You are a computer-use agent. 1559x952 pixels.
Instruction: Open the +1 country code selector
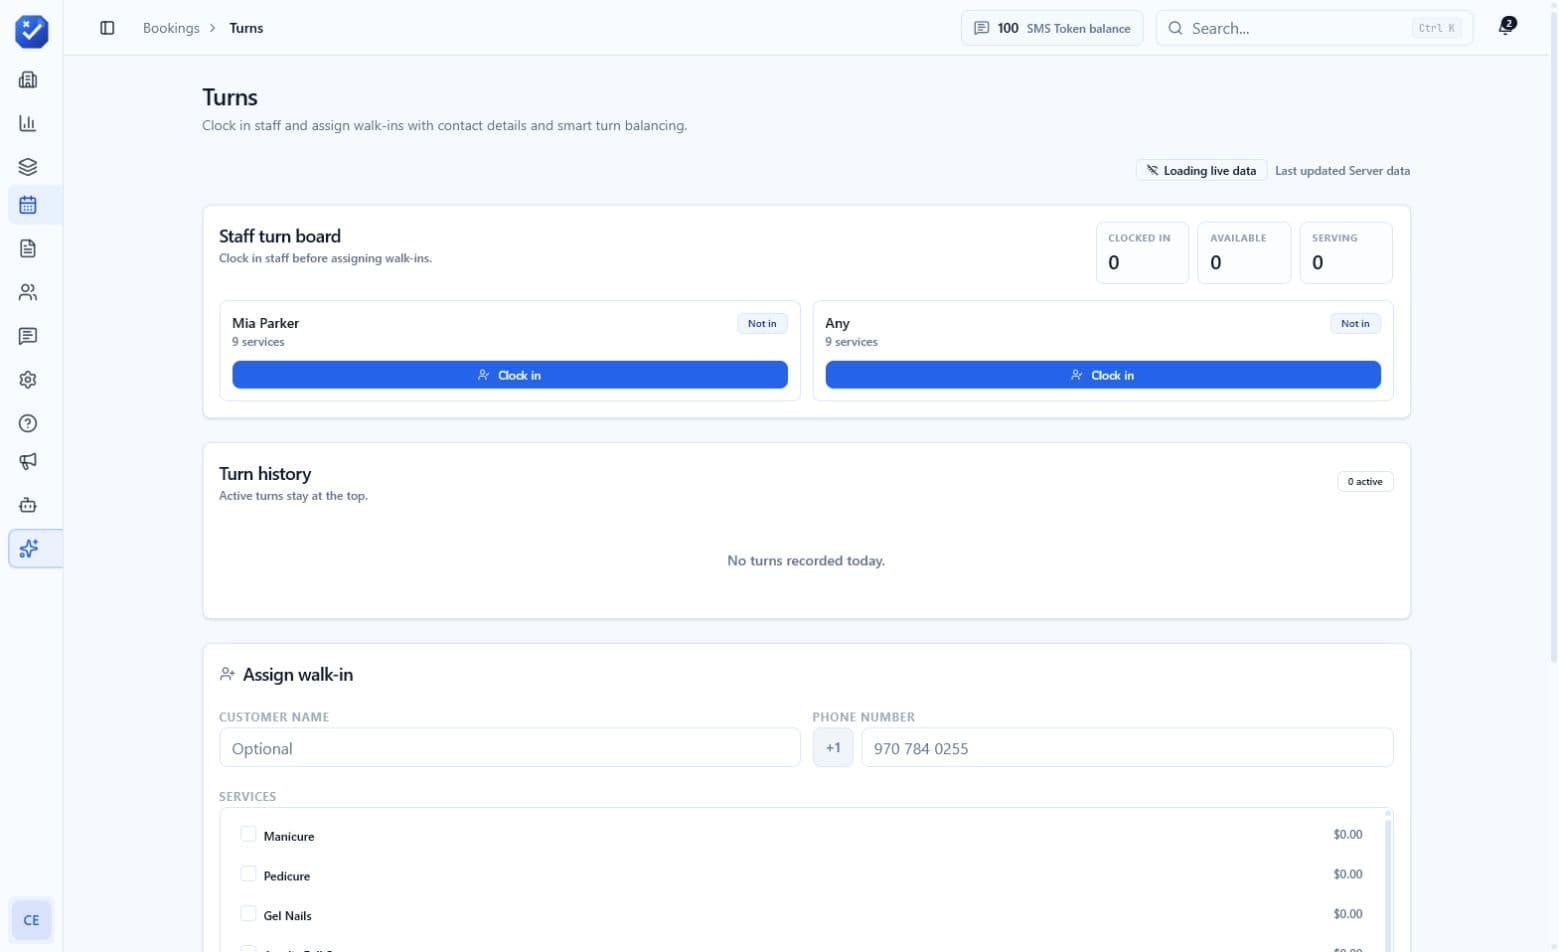pos(833,748)
